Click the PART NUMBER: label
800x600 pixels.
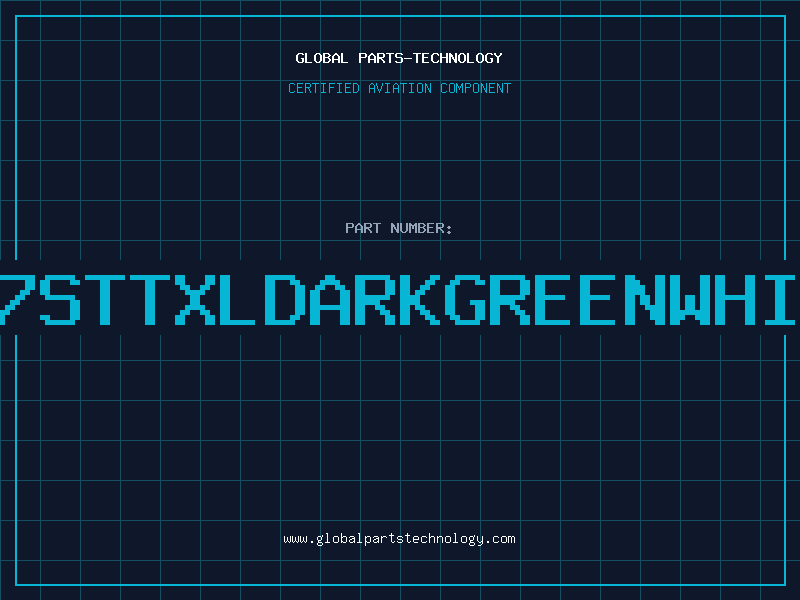point(399,228)
